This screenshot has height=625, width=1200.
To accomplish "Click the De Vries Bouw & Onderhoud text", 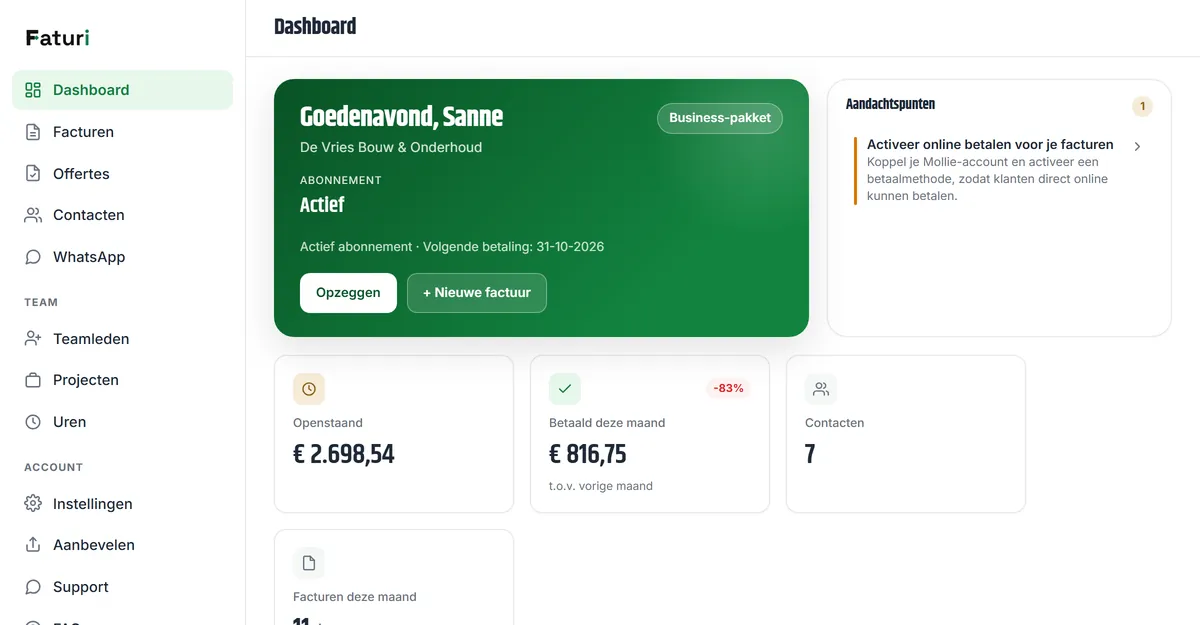I will [391, 147].
